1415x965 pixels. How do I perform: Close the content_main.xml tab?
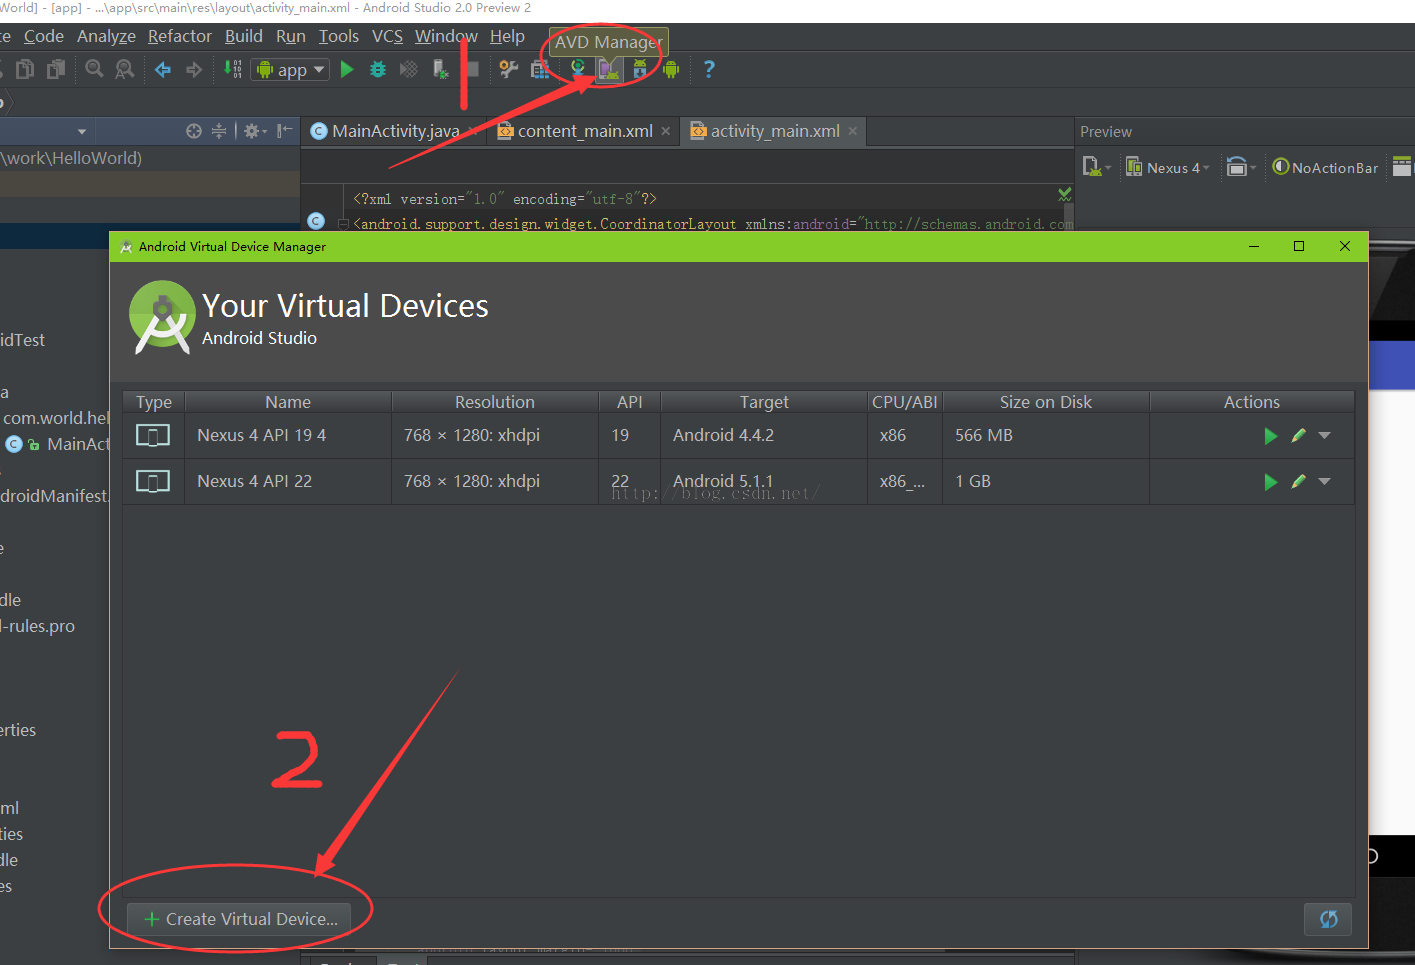(666, 131)
